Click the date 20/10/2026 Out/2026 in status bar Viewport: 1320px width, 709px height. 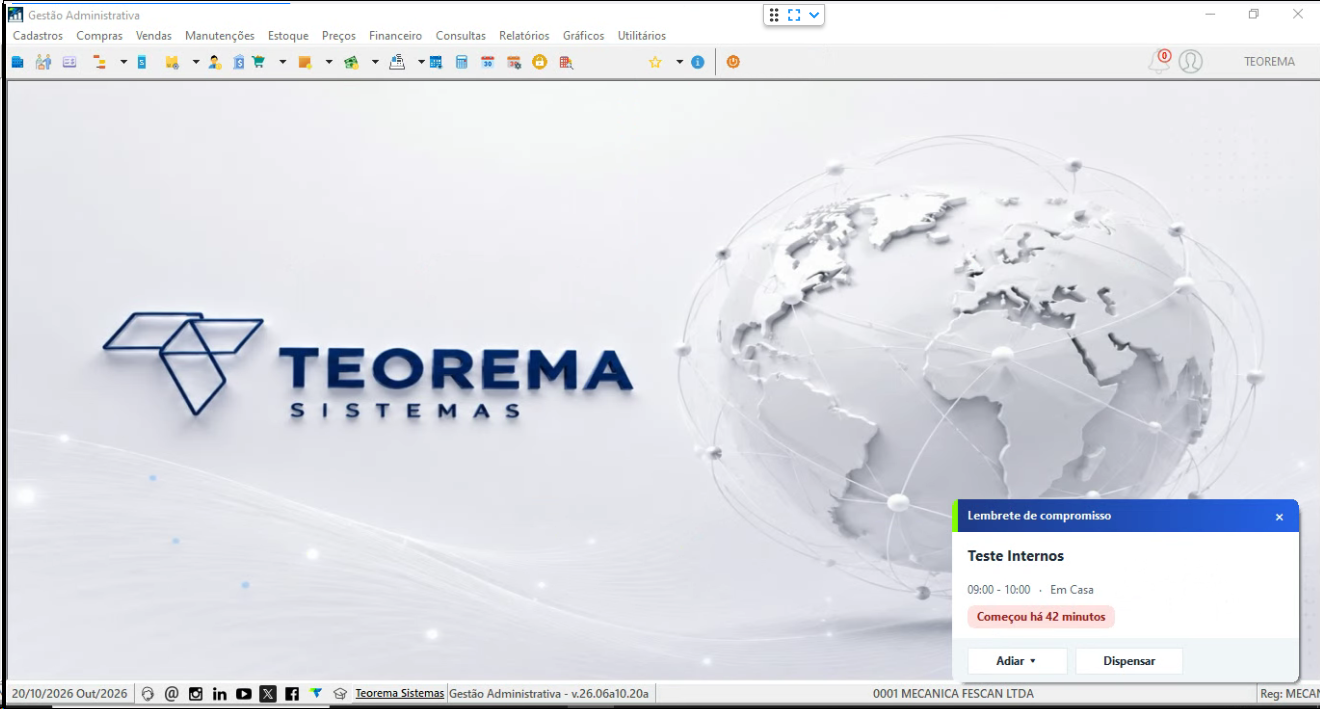coord(70,694)
